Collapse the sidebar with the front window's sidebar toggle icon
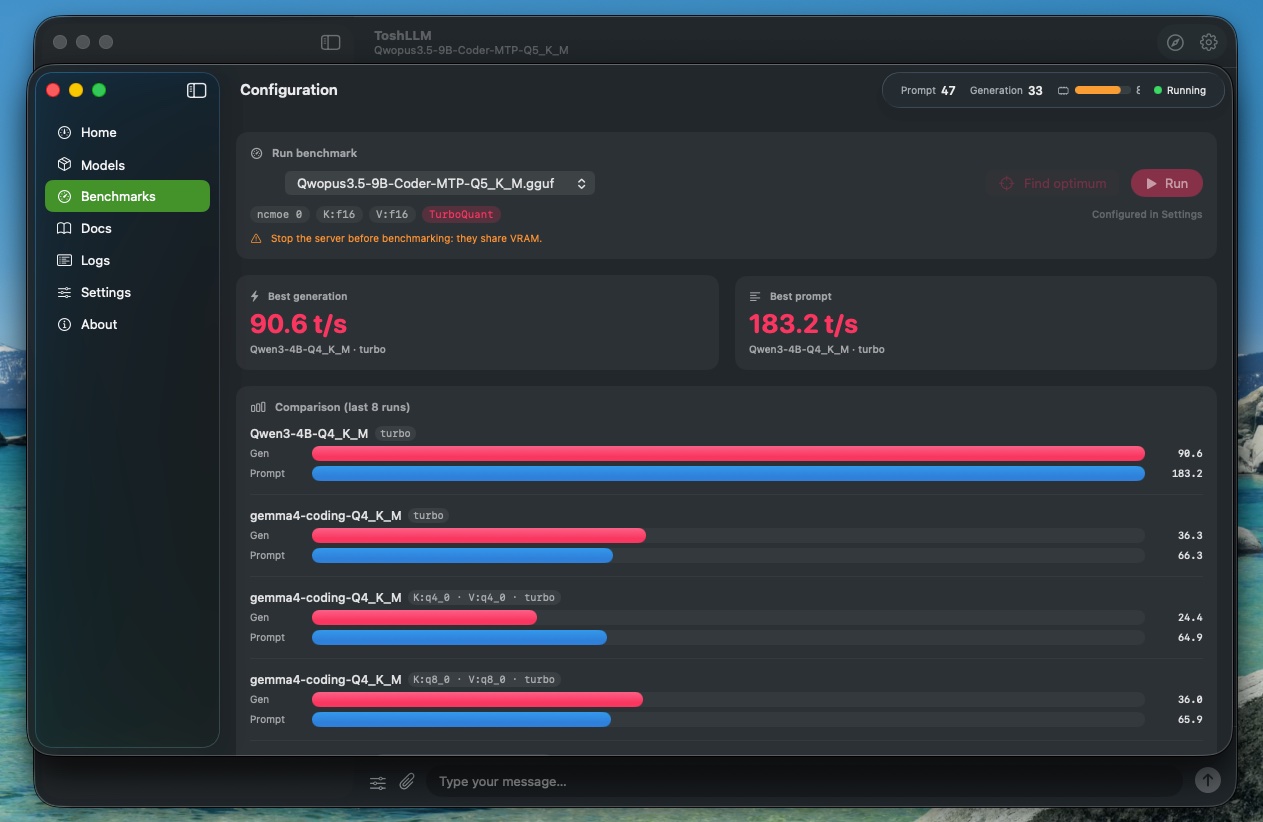Viewport: 1263px width, 822px height. click(x=197, y=90)
